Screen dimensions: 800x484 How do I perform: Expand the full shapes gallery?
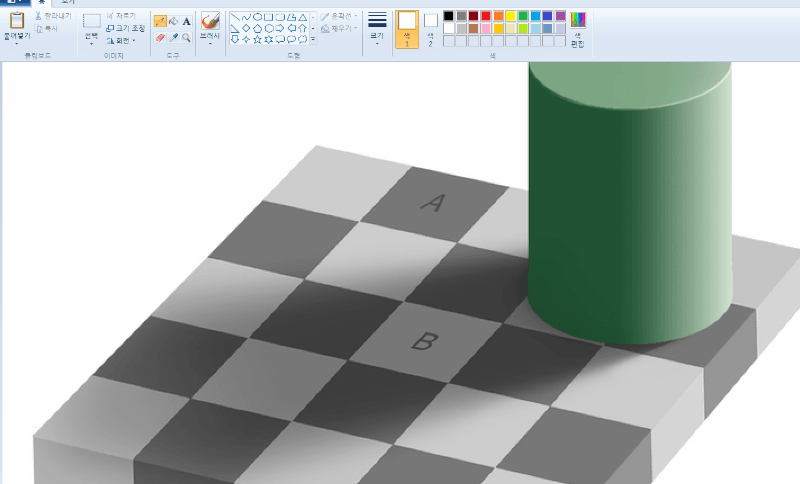(x=313, y=39)
